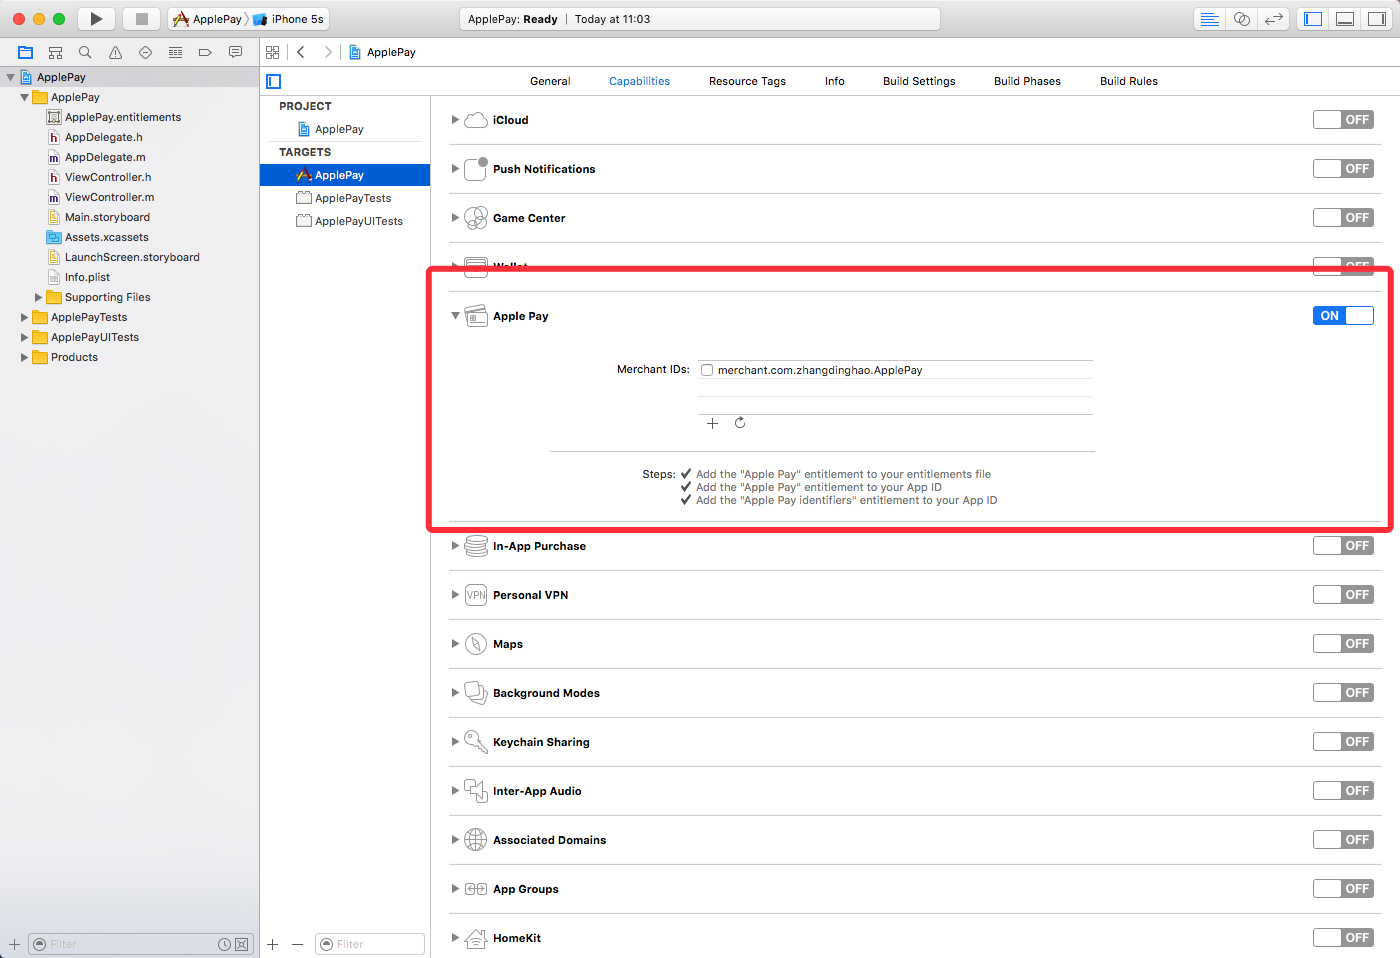Open the Resource Tags tab
The height and width of the screenshot is (958, 1400).
pyautogui.click(x=747, y=81)
